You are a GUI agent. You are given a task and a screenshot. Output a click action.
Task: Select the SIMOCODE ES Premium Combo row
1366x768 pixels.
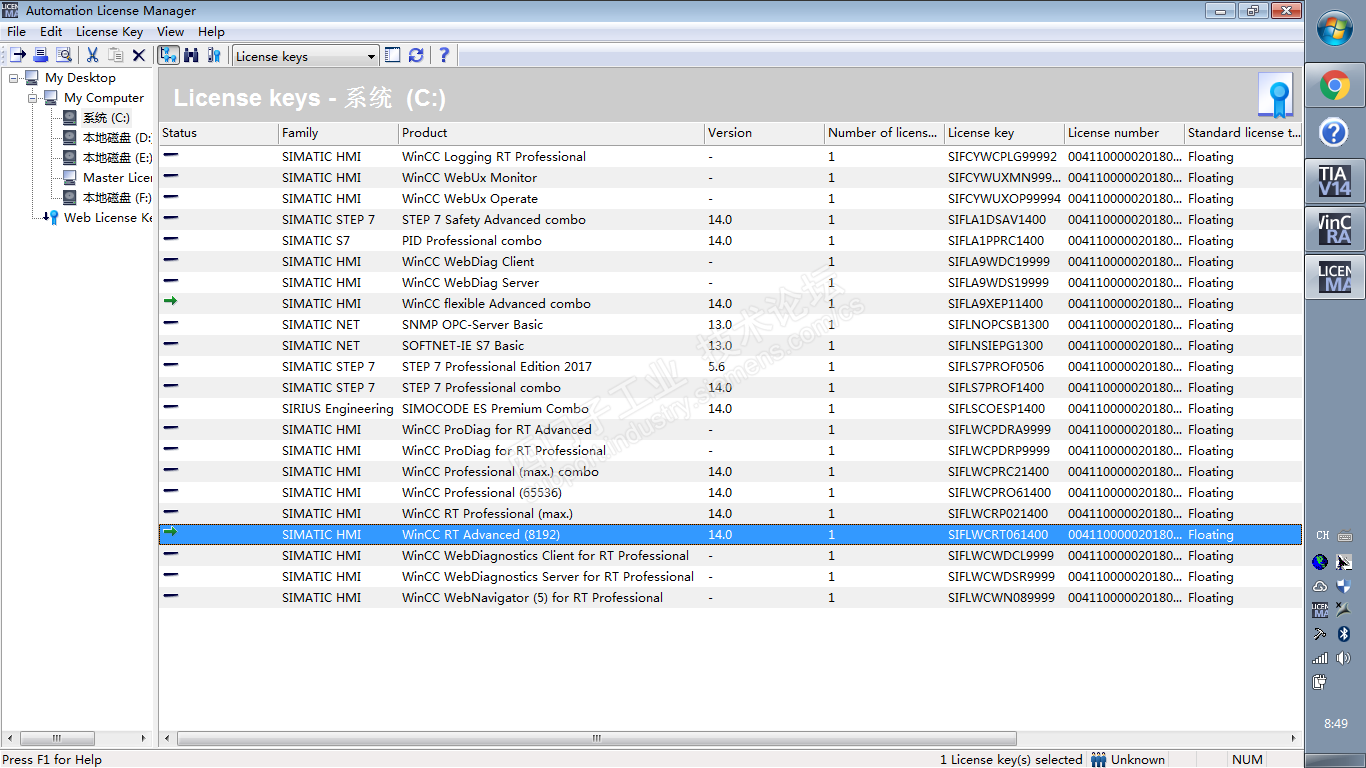point(730,409)
